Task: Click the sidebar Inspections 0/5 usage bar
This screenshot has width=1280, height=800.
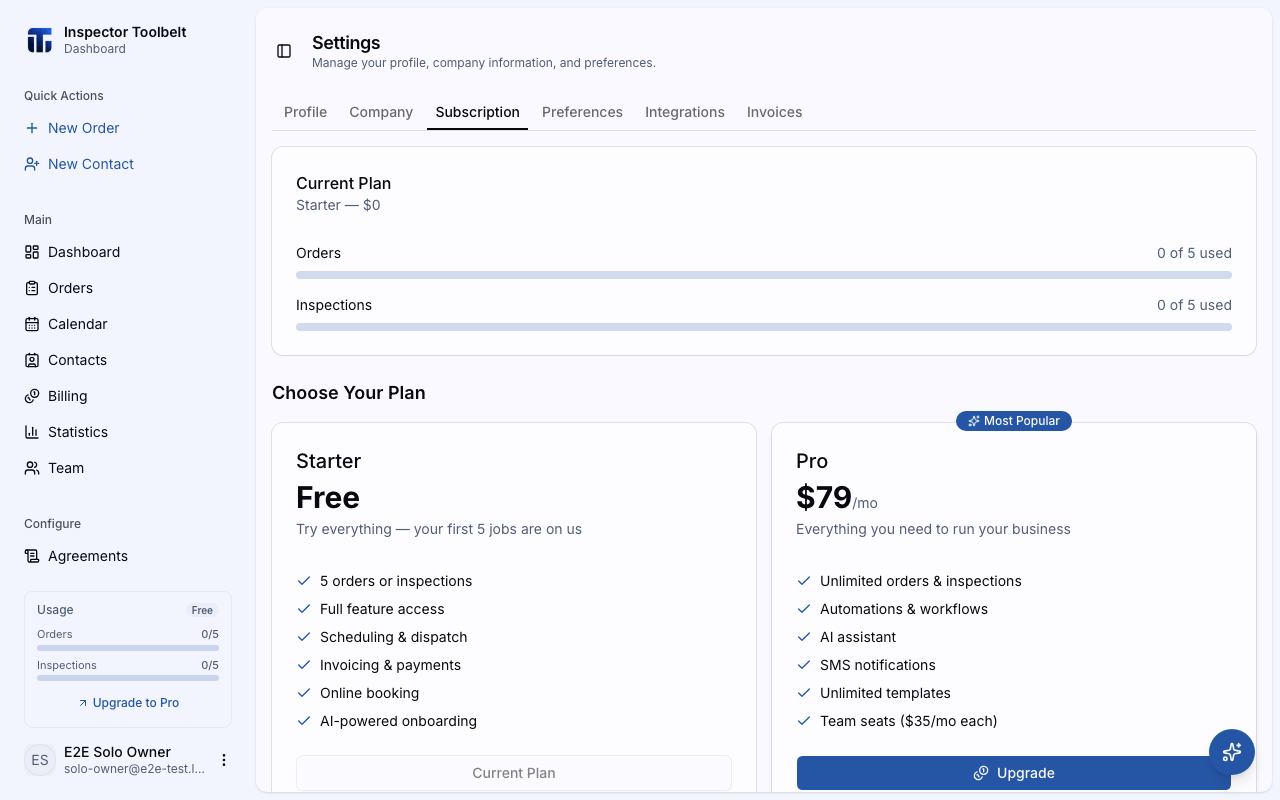Action: [x=128, y=678]
